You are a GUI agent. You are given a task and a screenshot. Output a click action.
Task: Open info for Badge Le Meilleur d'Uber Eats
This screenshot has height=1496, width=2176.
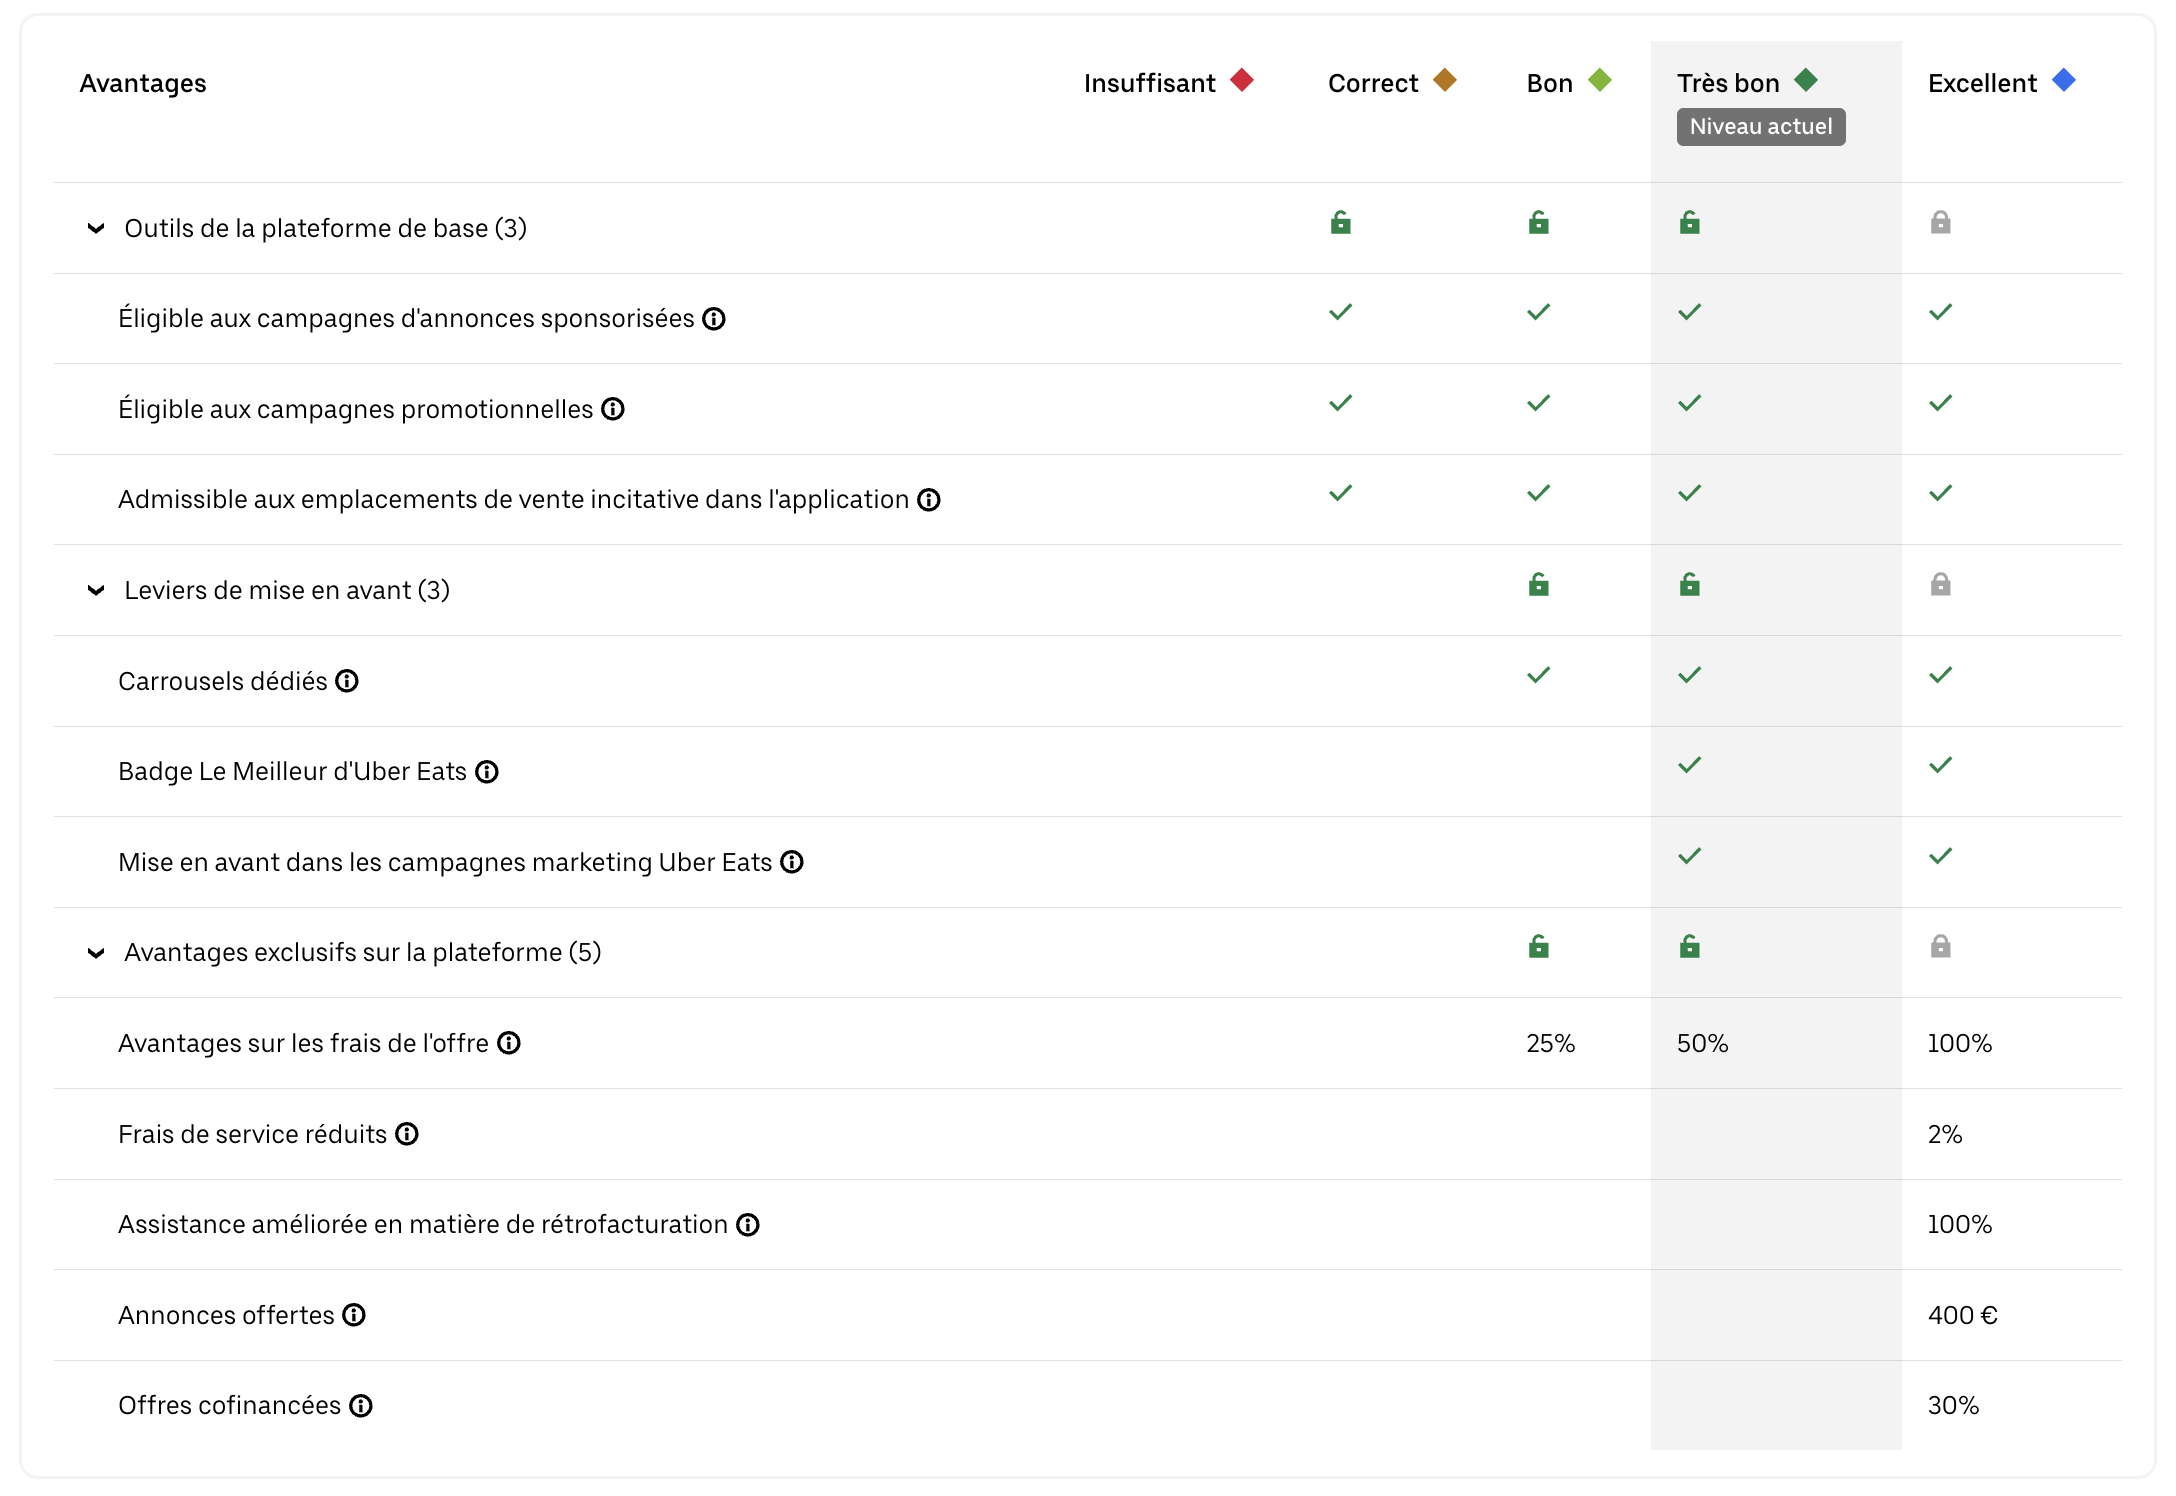[487, 772]
